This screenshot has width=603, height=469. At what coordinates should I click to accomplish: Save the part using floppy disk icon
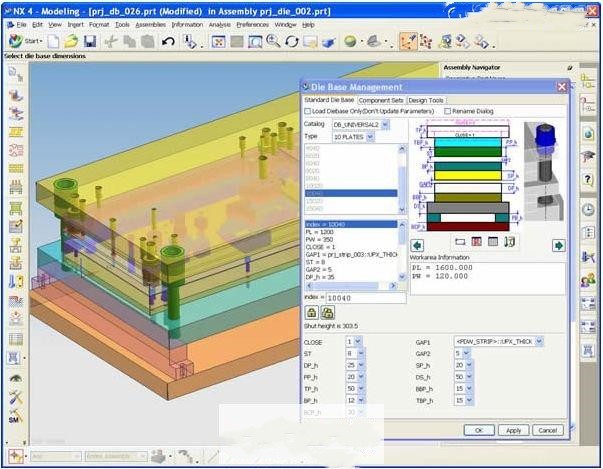pyautogui.click(x=90, y=41)
